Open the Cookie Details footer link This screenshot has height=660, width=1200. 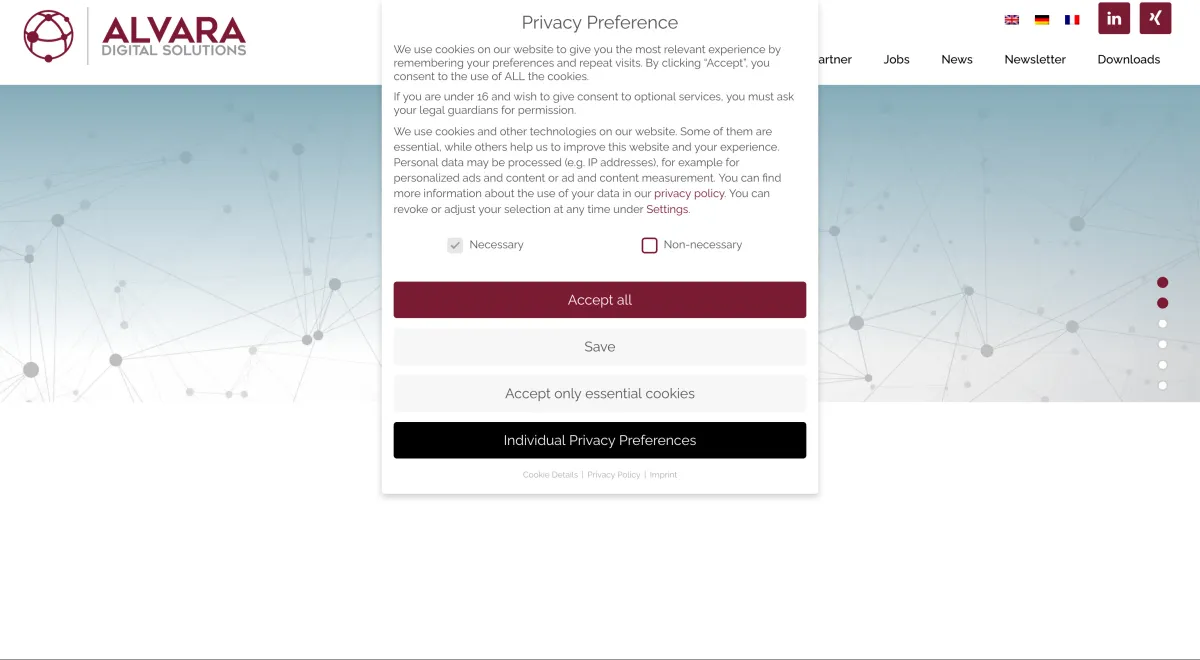pos(550,475)
